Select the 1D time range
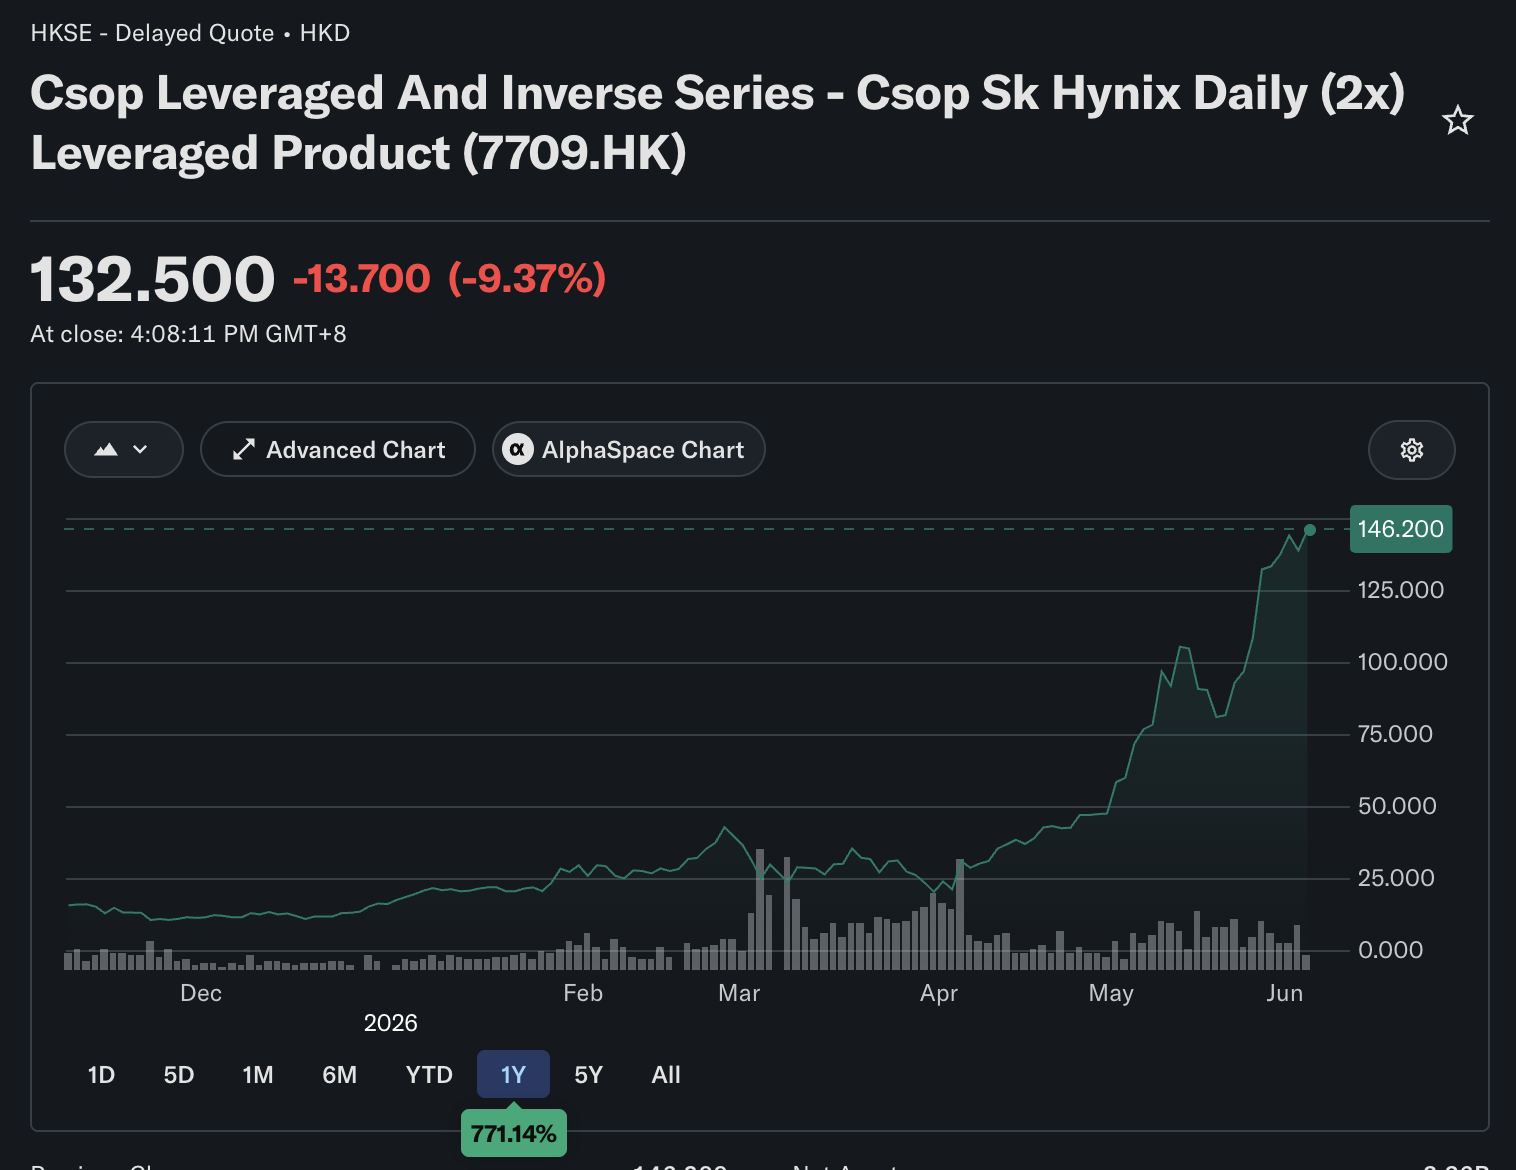Image resolution: width=1516 pixels, height=1170 pixels. (101, 1075)
